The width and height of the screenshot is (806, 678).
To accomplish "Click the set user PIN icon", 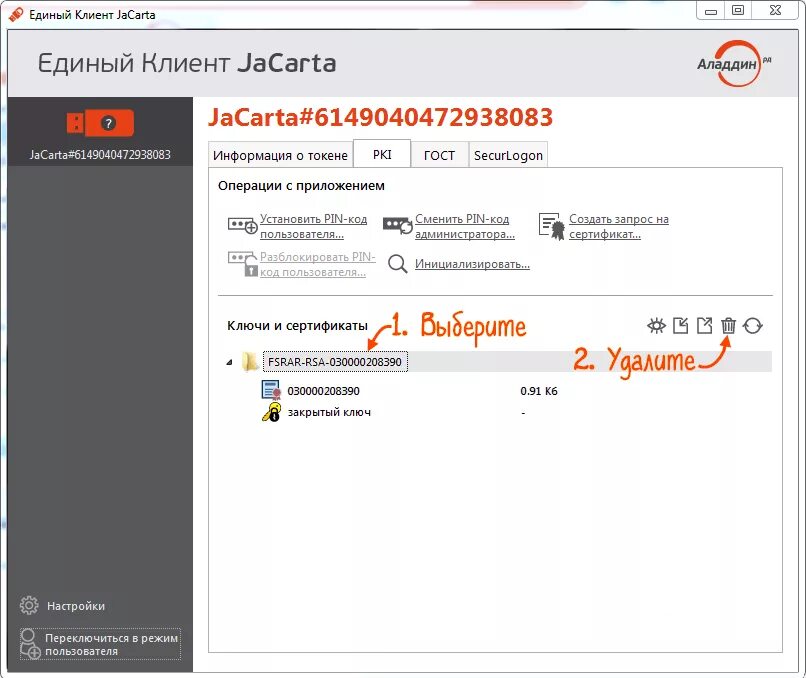I will [242, 225].
